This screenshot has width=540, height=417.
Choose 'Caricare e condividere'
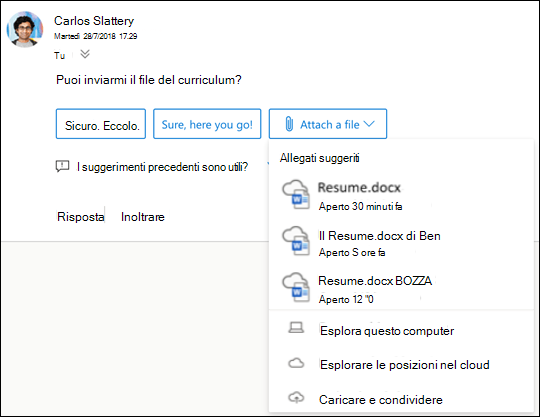[401, 399]
